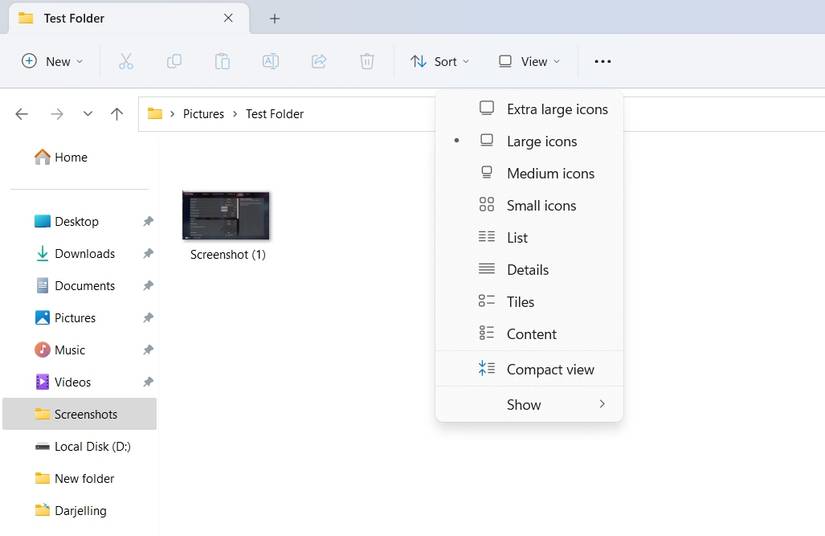The height and width of the screenshot is (536, 825).
Task: Switch to Details view layout
Action: click(x=527, y=269)
